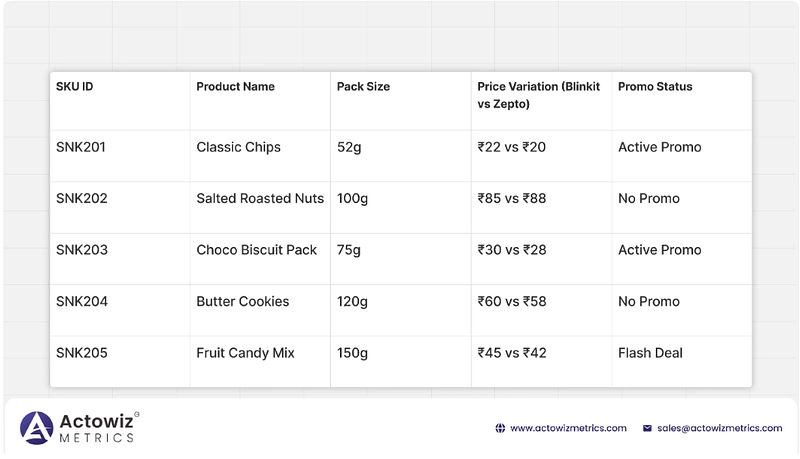The height and width of the screenshot is (459, 800).
Task: Click the Actowiz Metrics logo icon
Action: tap(36, 428)
